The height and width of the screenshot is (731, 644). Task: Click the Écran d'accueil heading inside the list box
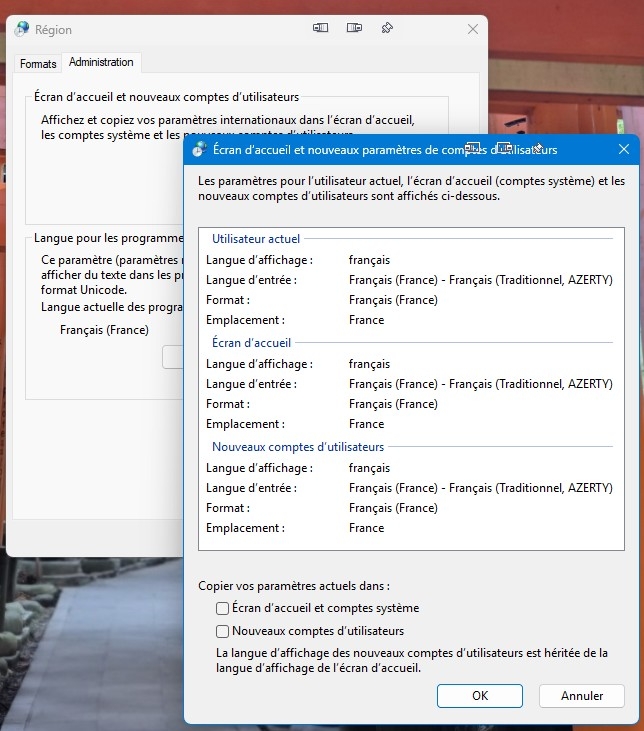tap(251, 343)
